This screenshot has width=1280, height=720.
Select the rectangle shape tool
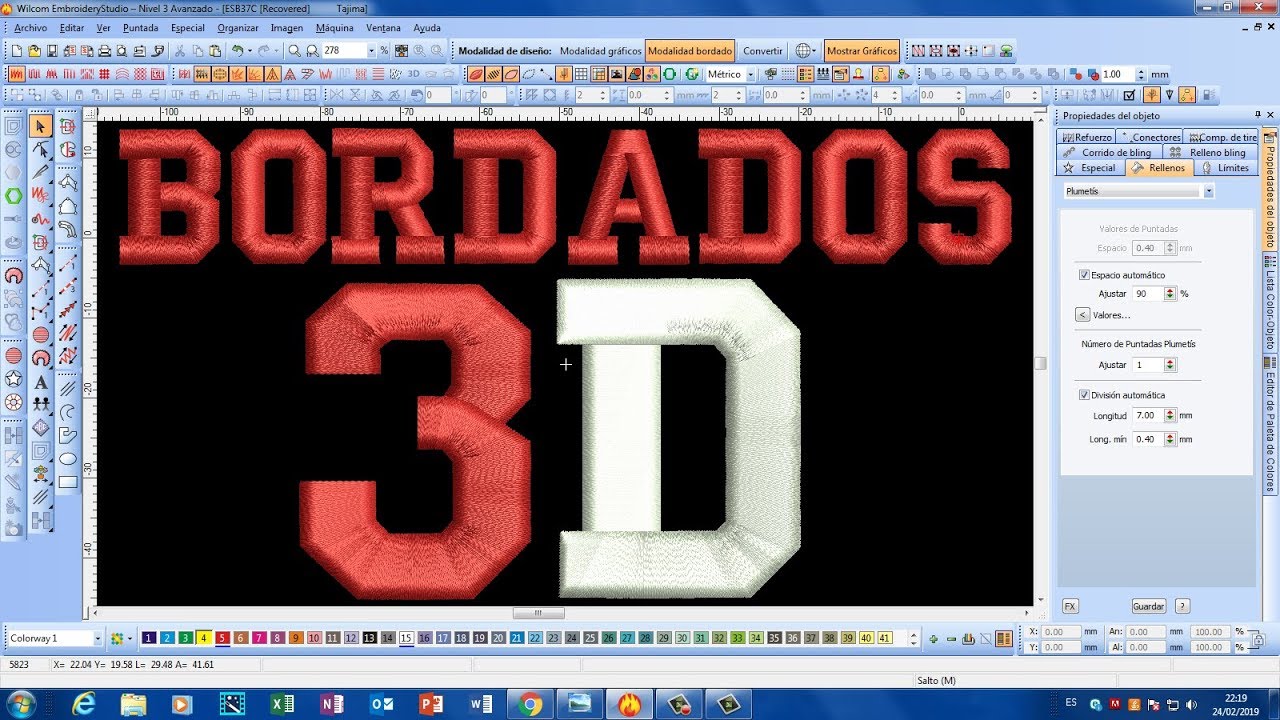67,482
